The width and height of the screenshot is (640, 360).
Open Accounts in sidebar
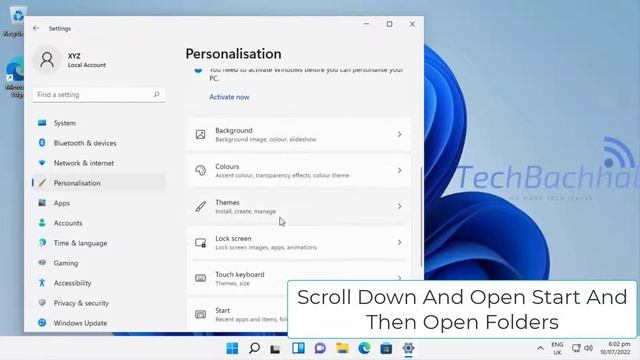[99, 223]
